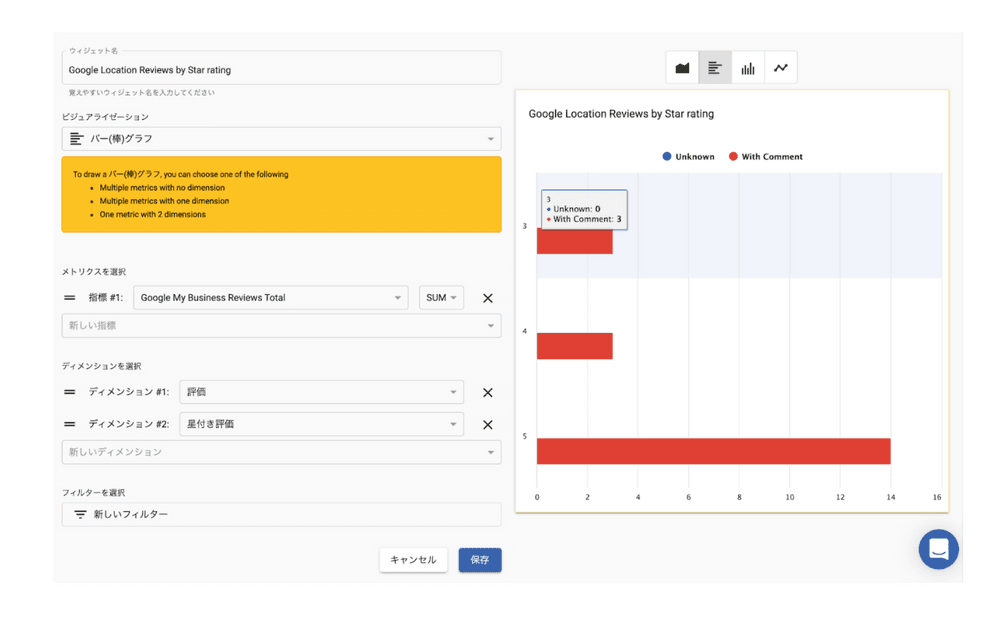1000x621 pixels.
Task: Select the horizontal bar chart icon
Action: click(x=715, y=68)
